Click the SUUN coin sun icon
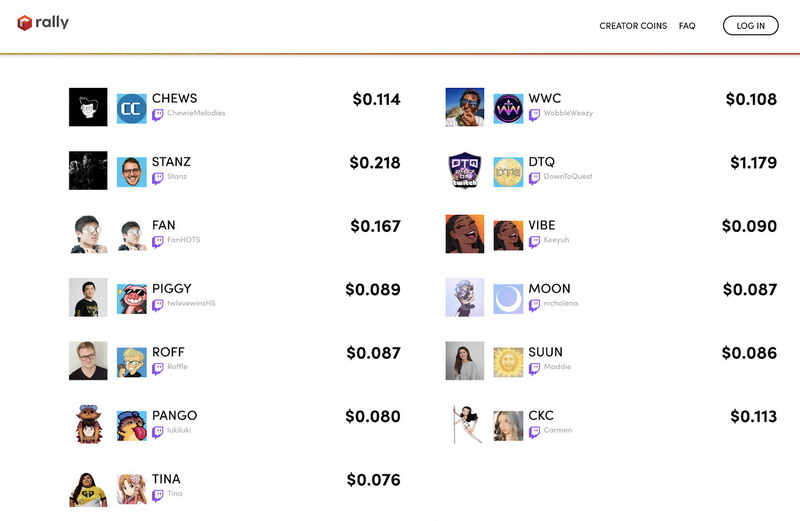This screenshot has width=800, height=521. (x=508, y=361)
